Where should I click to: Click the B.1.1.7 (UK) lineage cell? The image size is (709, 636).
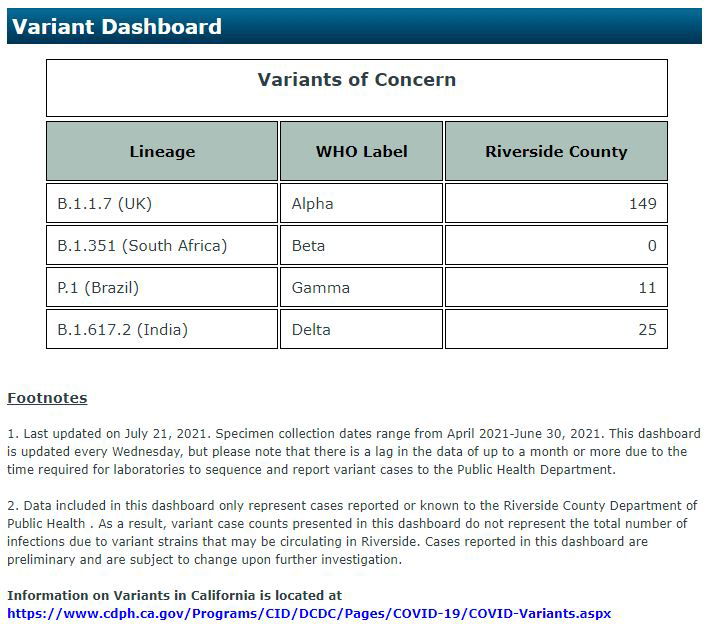105,204
